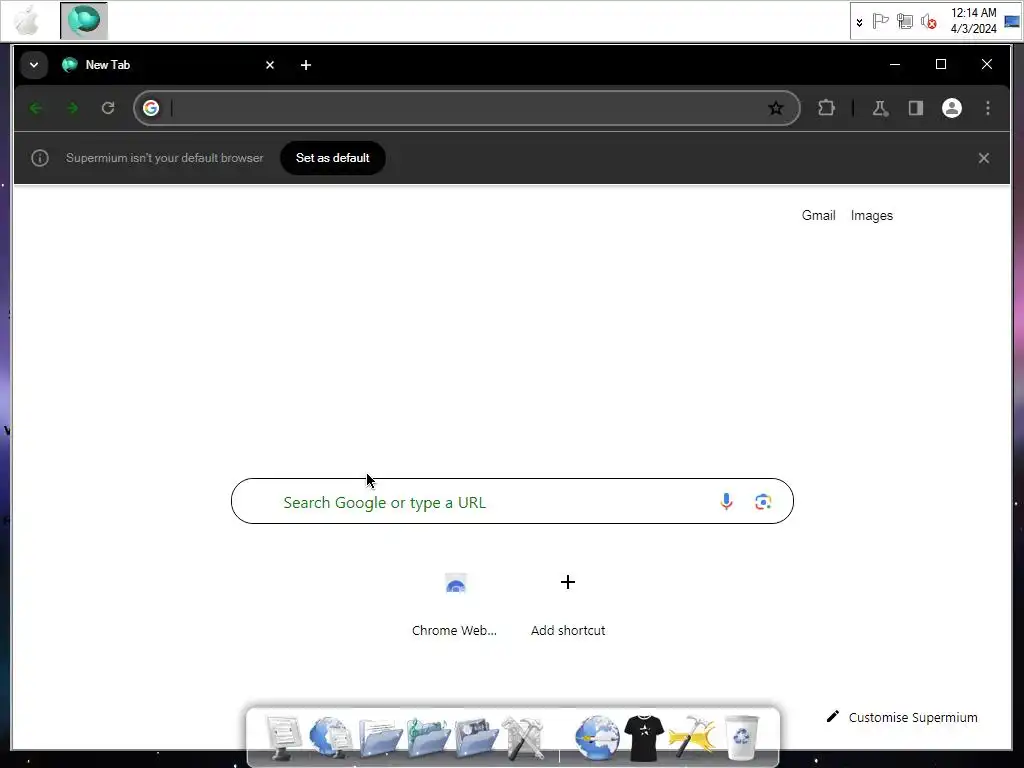The image size is (1024, 768).
Task: Open a new tab with plus button
Action: point(306,65)
